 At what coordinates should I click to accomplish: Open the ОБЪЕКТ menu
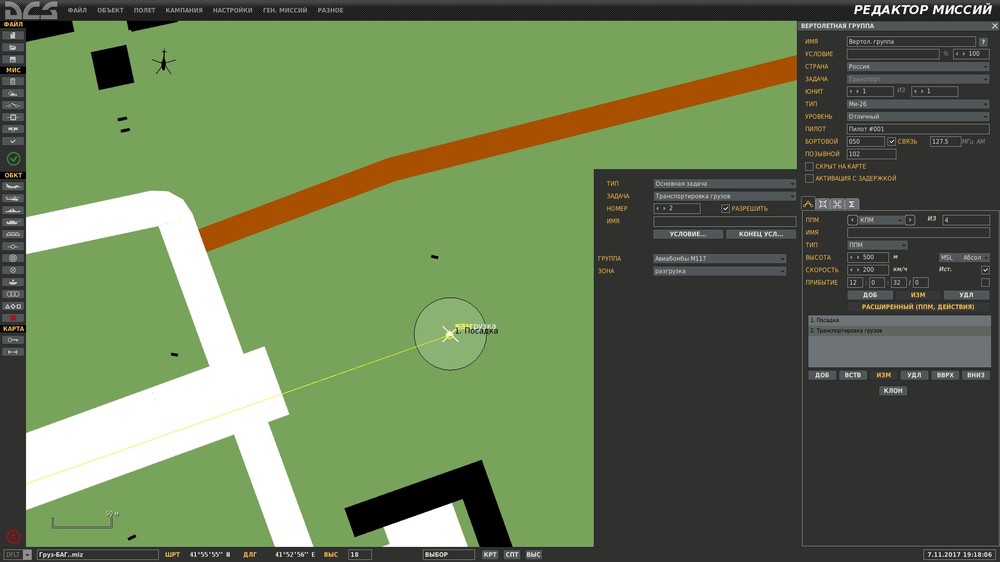click(110, 10)
